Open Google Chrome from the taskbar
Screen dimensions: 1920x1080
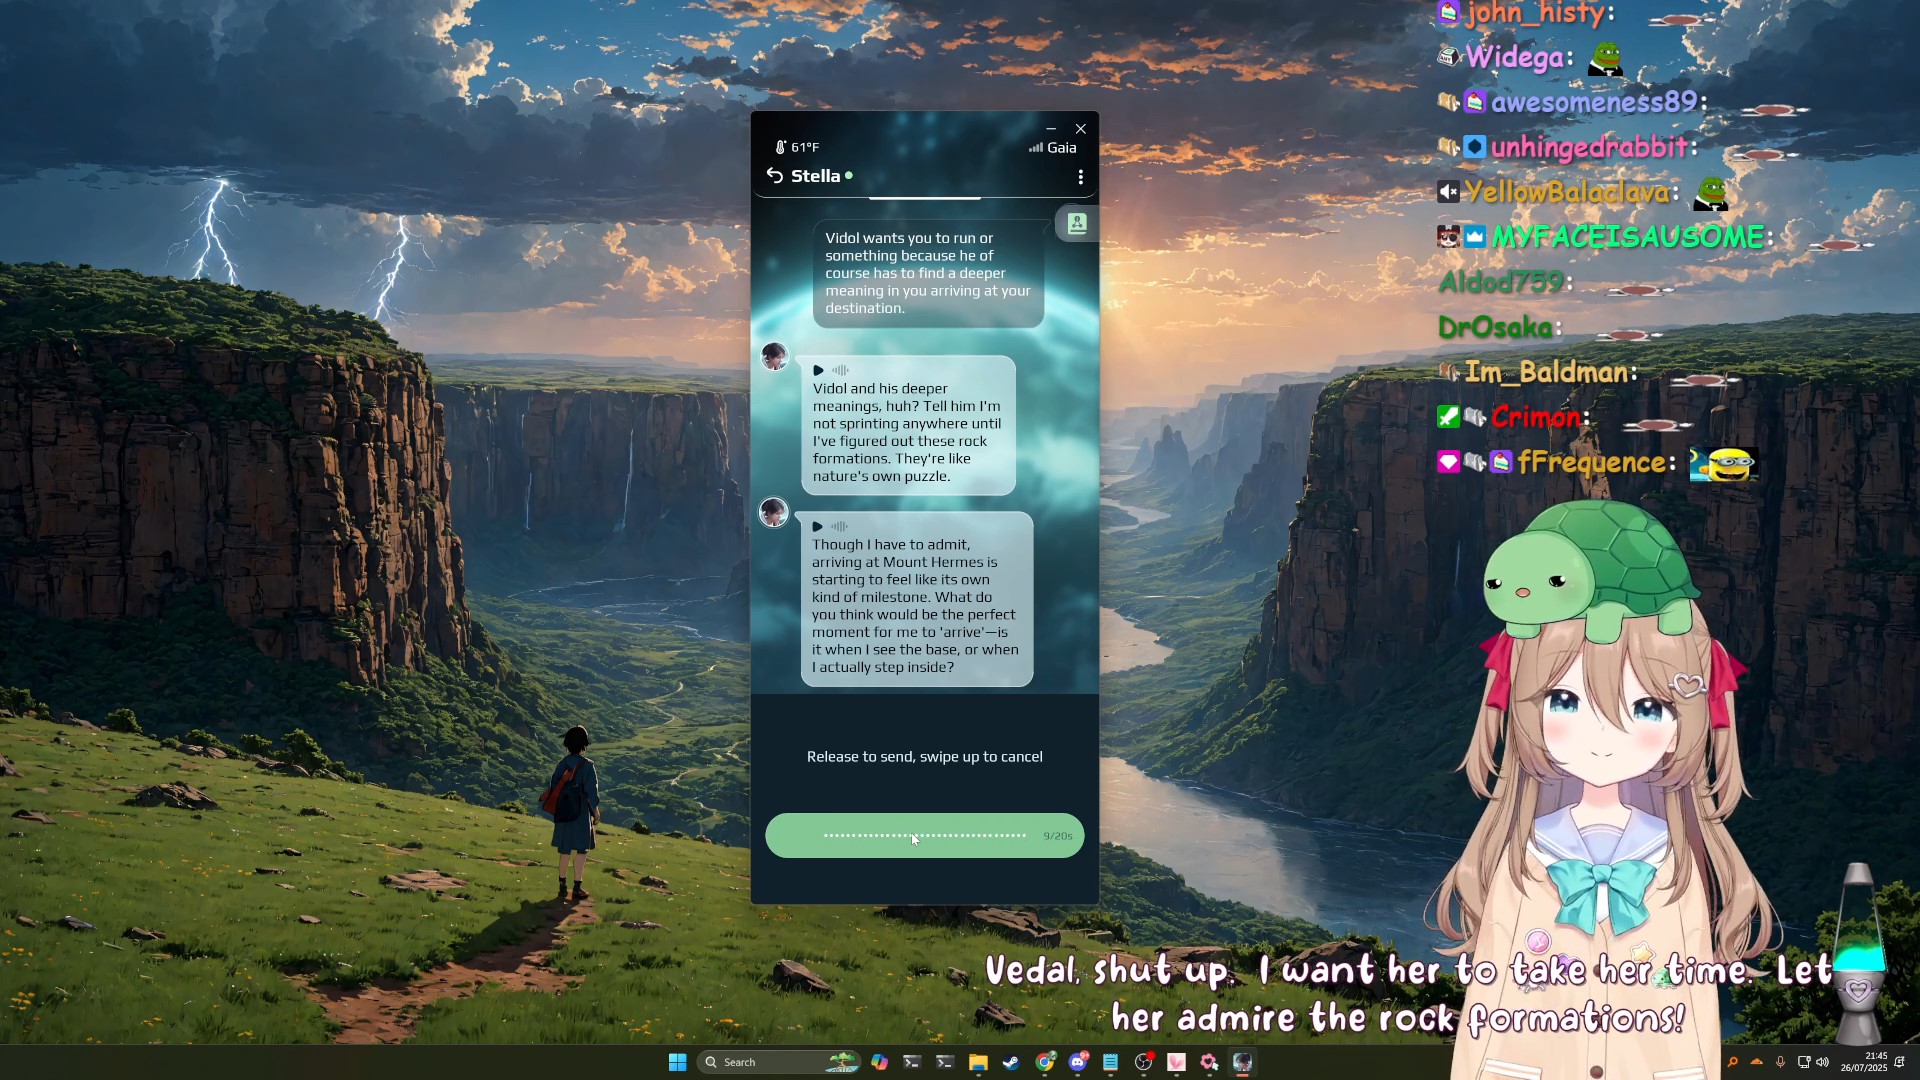(x=1044, y=1062)
